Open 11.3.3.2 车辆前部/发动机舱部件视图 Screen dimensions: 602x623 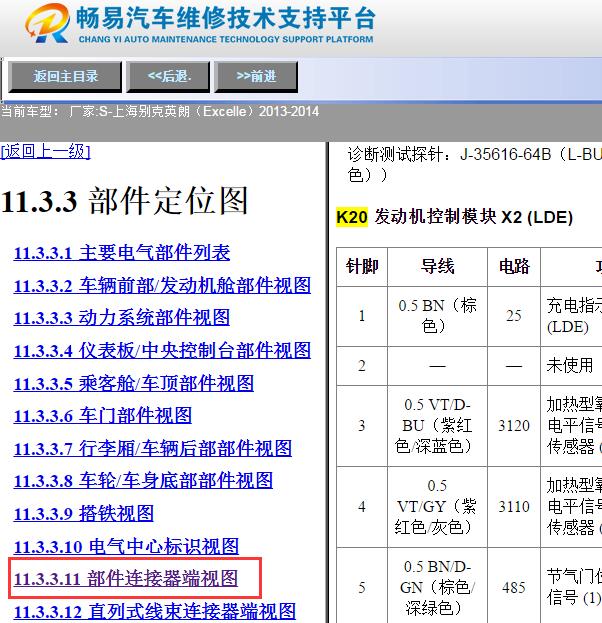162,285
